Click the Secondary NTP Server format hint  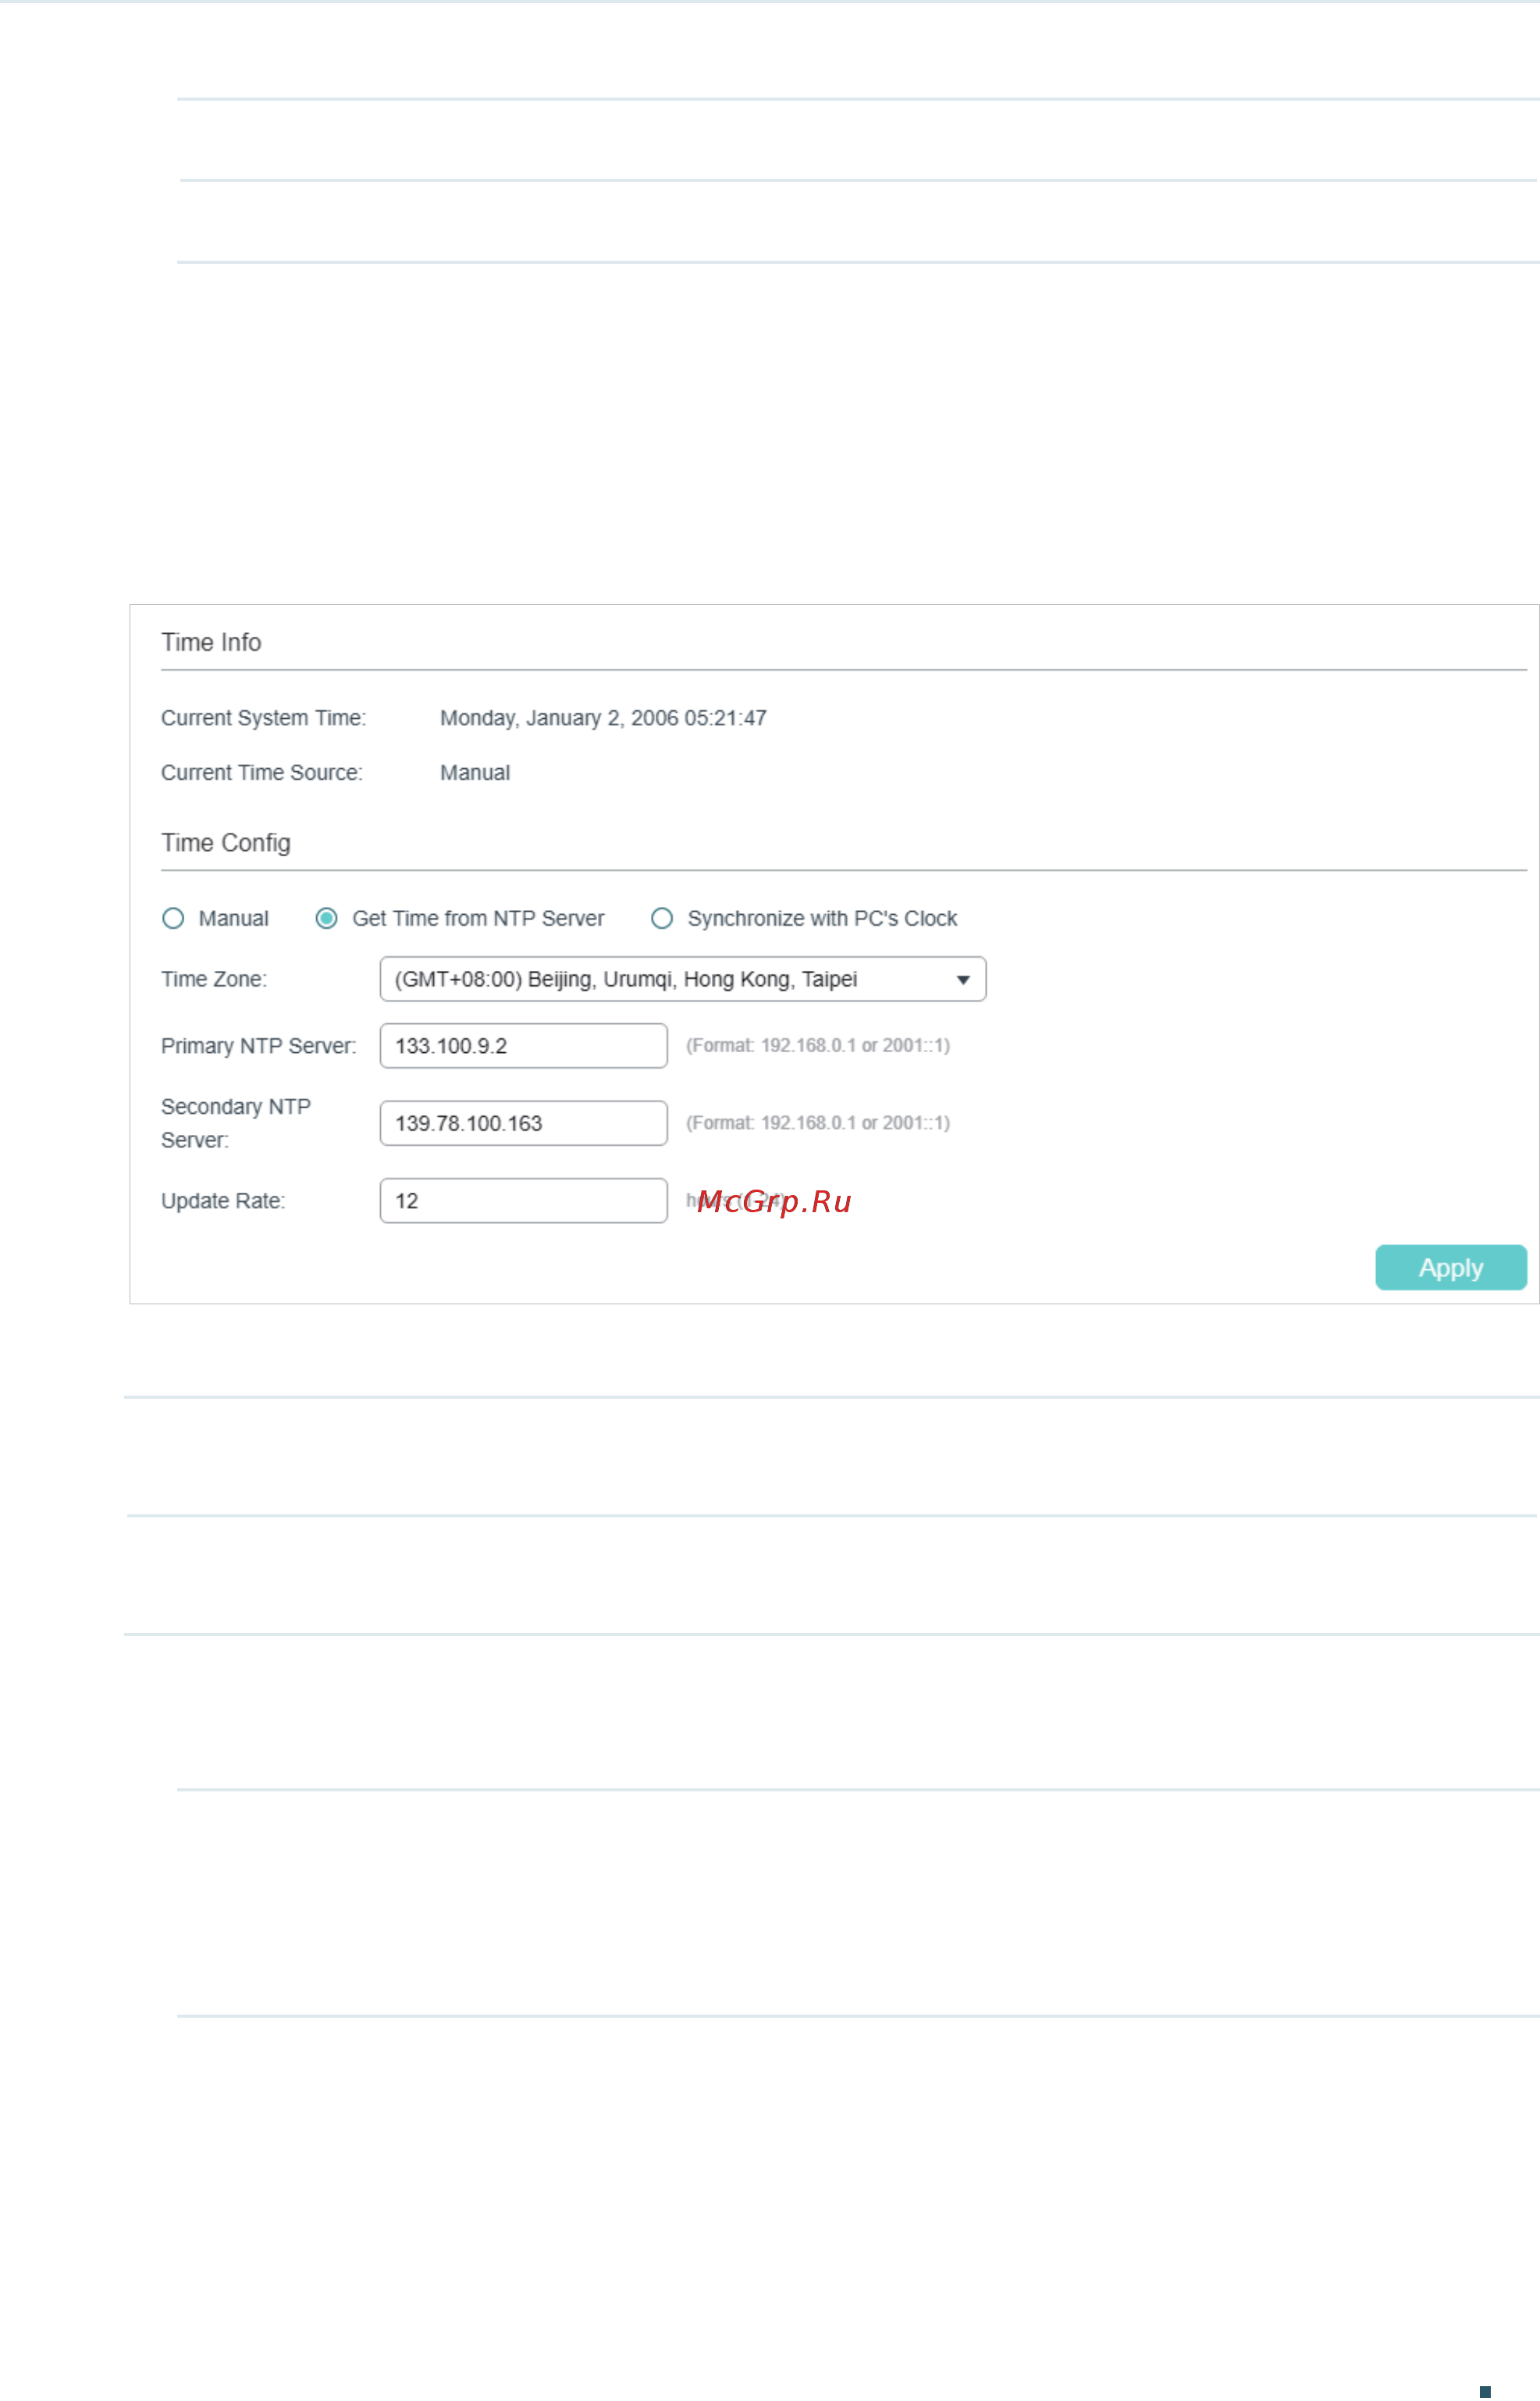(818, 1123)
